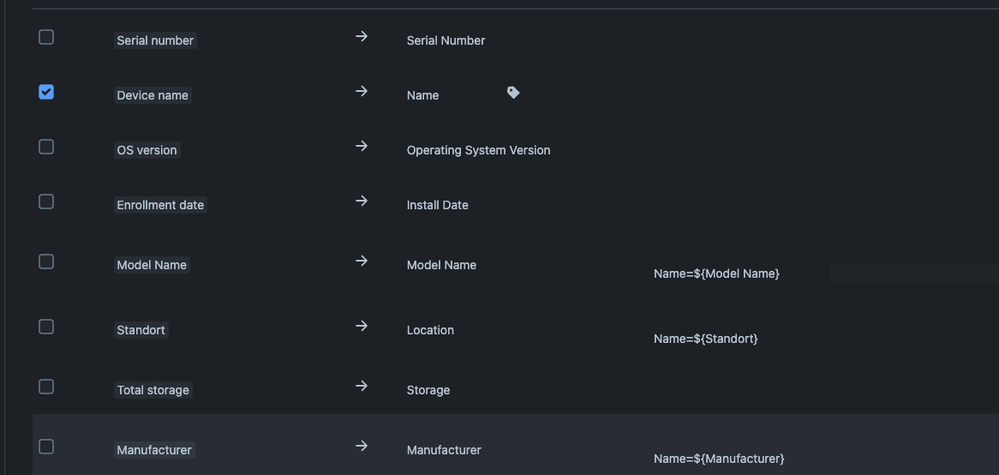The width and height of the screenshot is (999, 475).
Task: Click the Standort source field tag
Action: (141, 330)
